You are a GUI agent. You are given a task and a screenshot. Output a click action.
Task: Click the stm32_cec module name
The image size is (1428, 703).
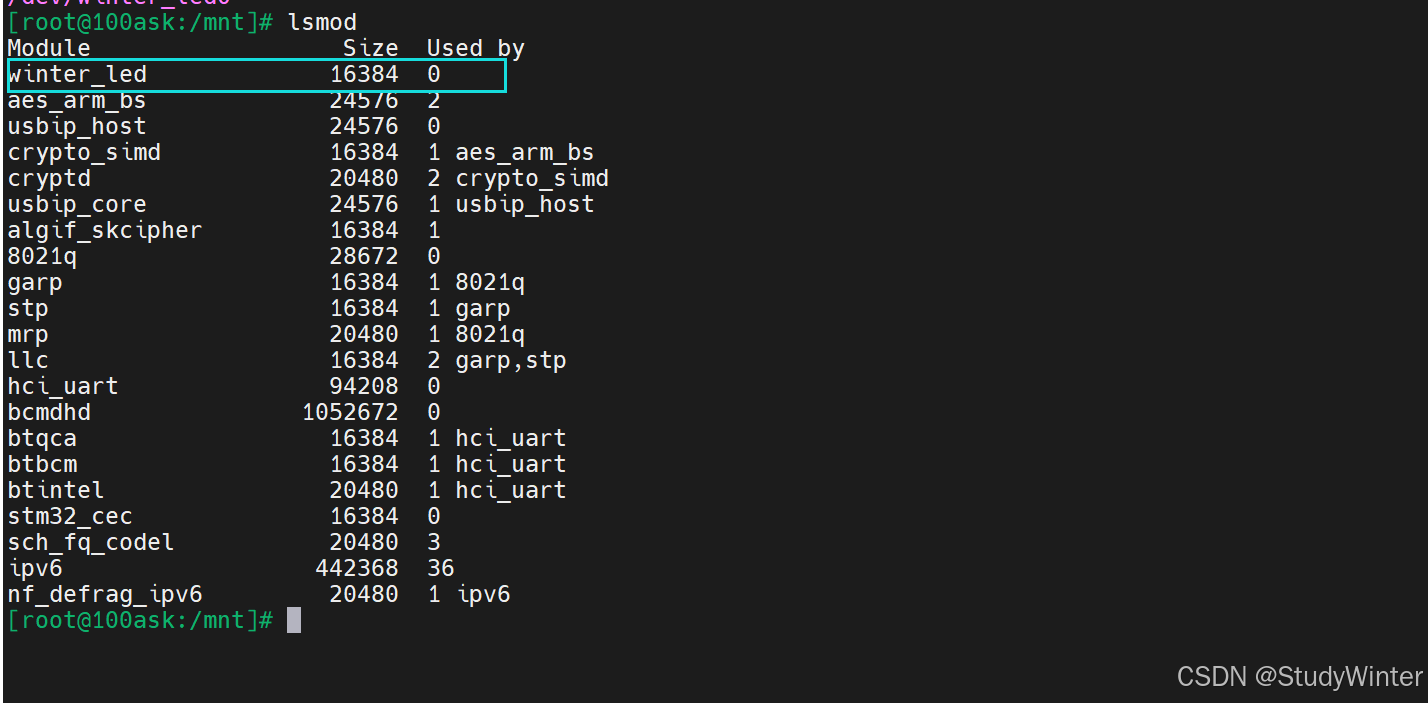point(70,516)
